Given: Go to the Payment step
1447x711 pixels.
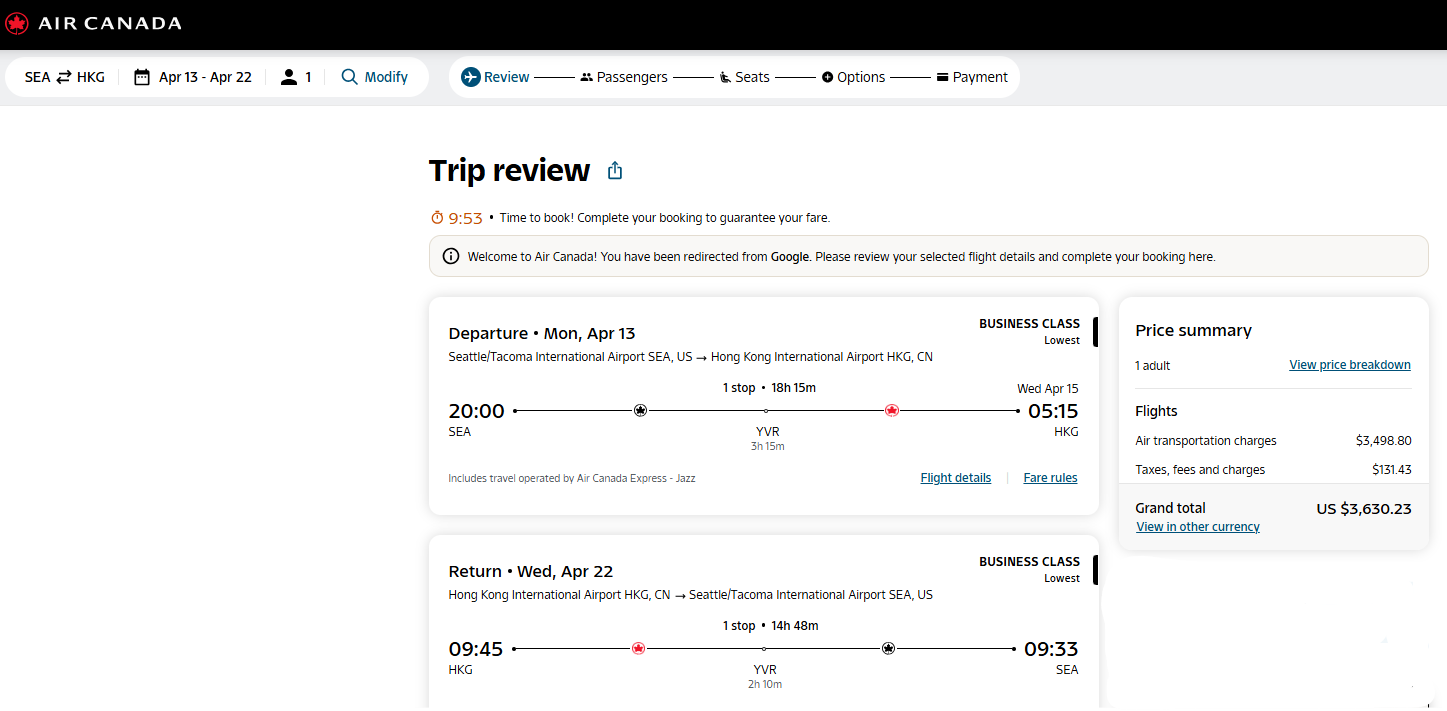Looking at the screenshot, I should point(972,77).
